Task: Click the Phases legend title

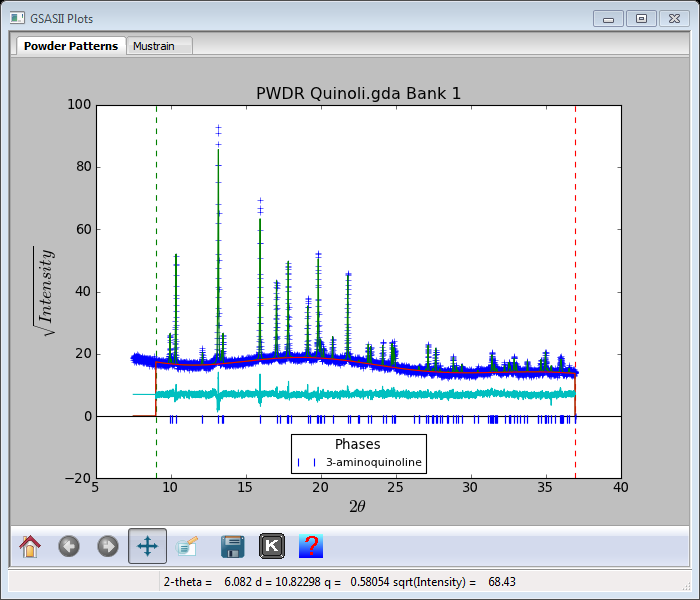Action: coord(358,444)
